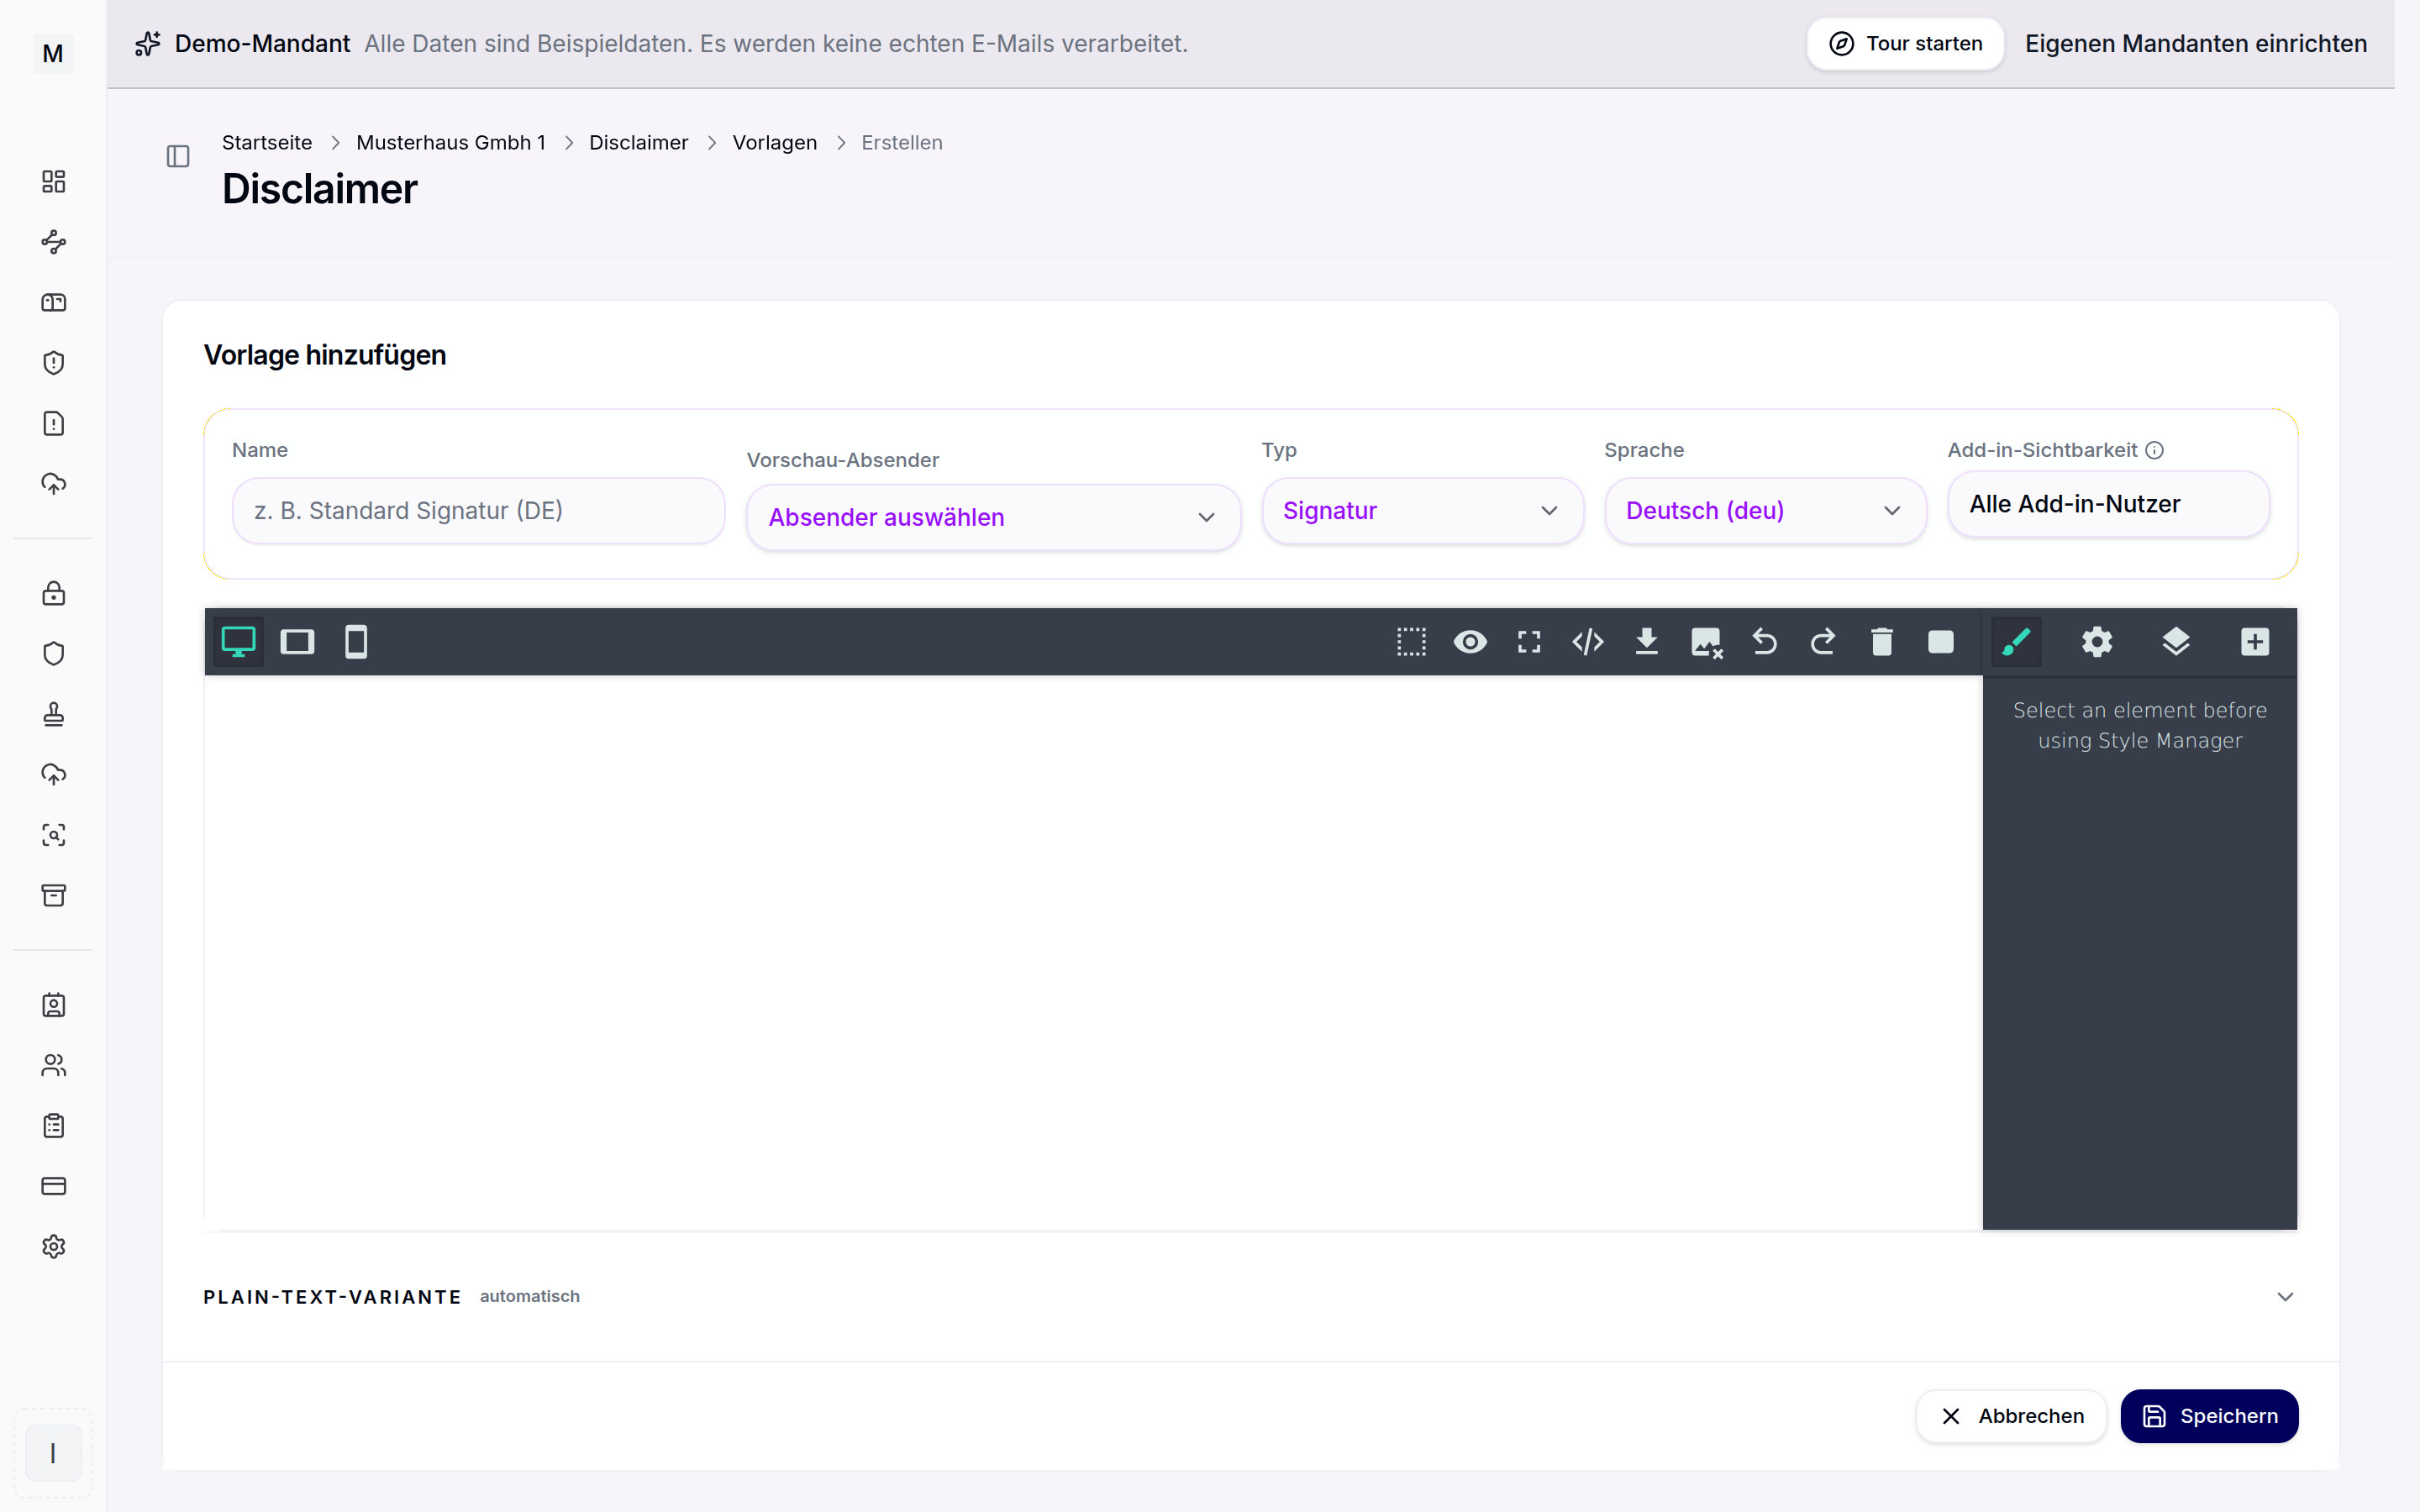Go to Vorlagen in the breadcrumb
2420x1512 pixels.
774,142
